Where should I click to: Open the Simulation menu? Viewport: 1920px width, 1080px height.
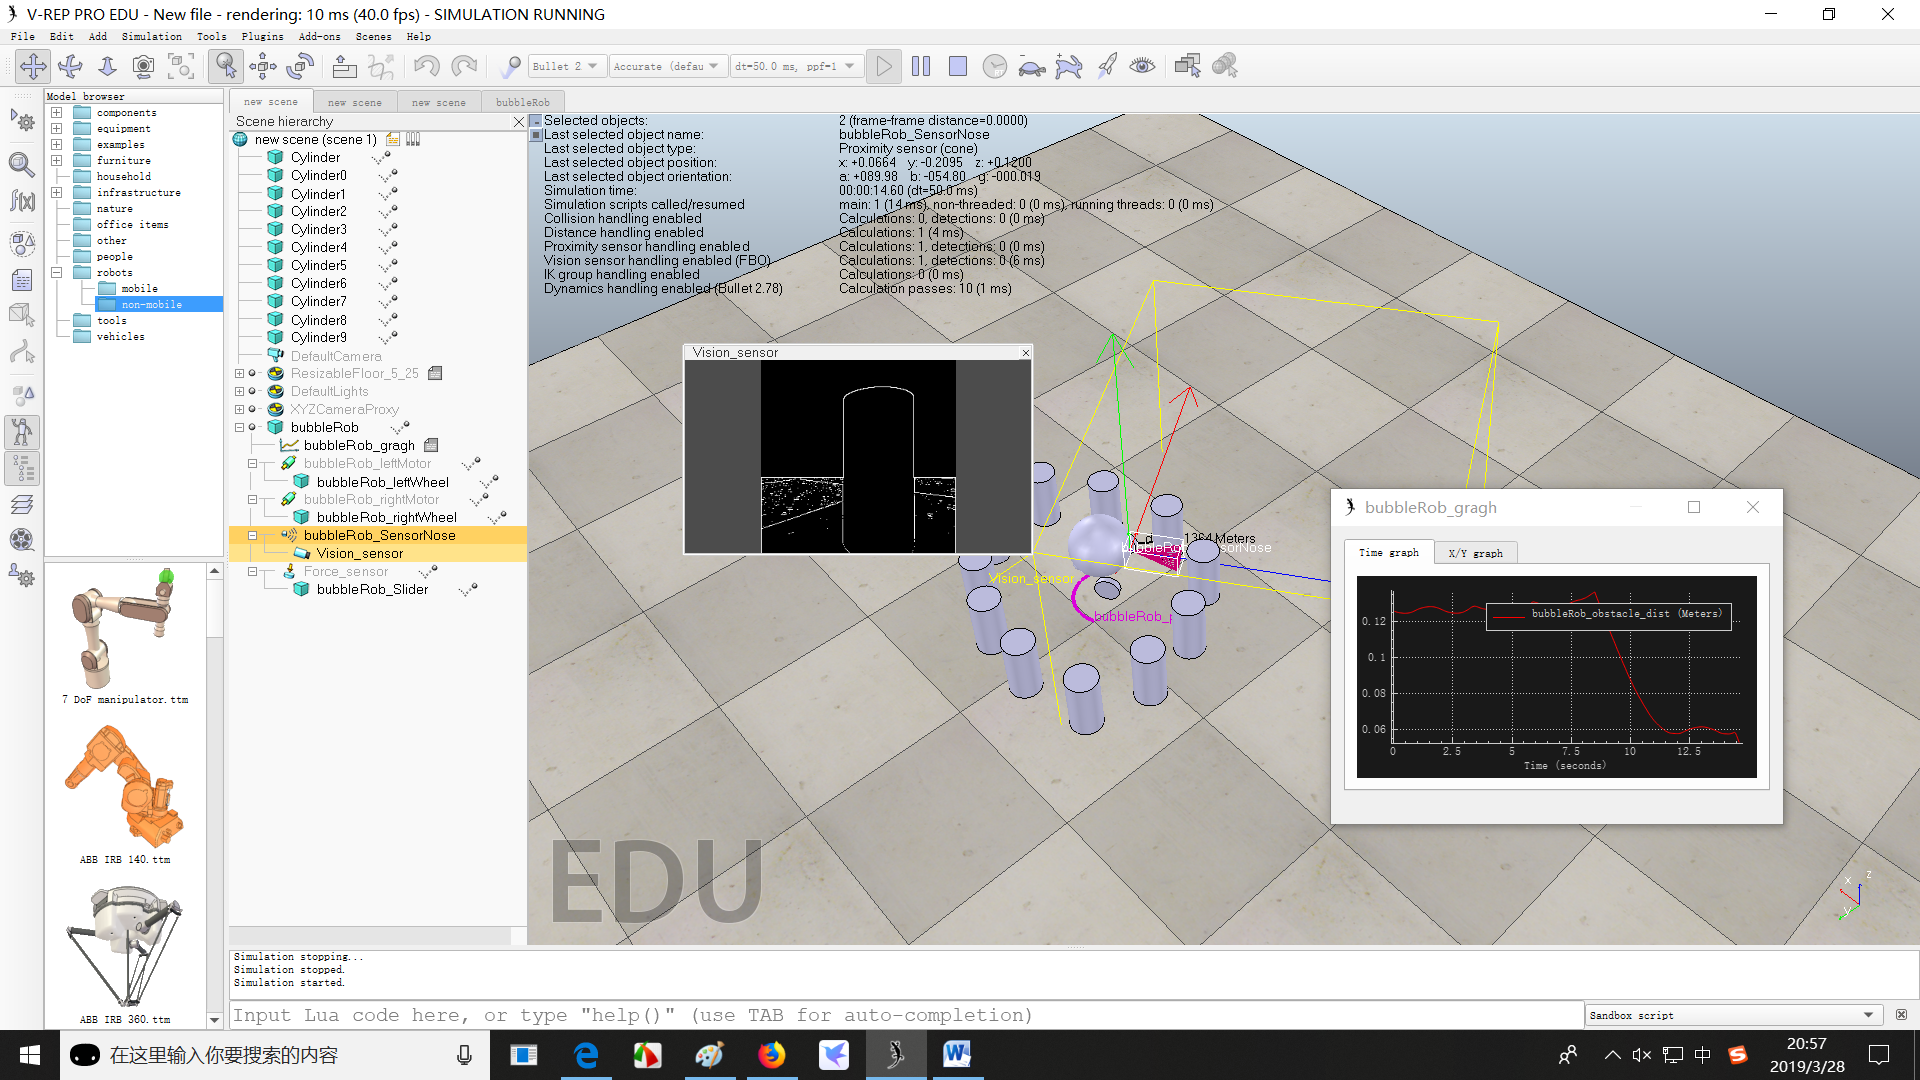152,36
